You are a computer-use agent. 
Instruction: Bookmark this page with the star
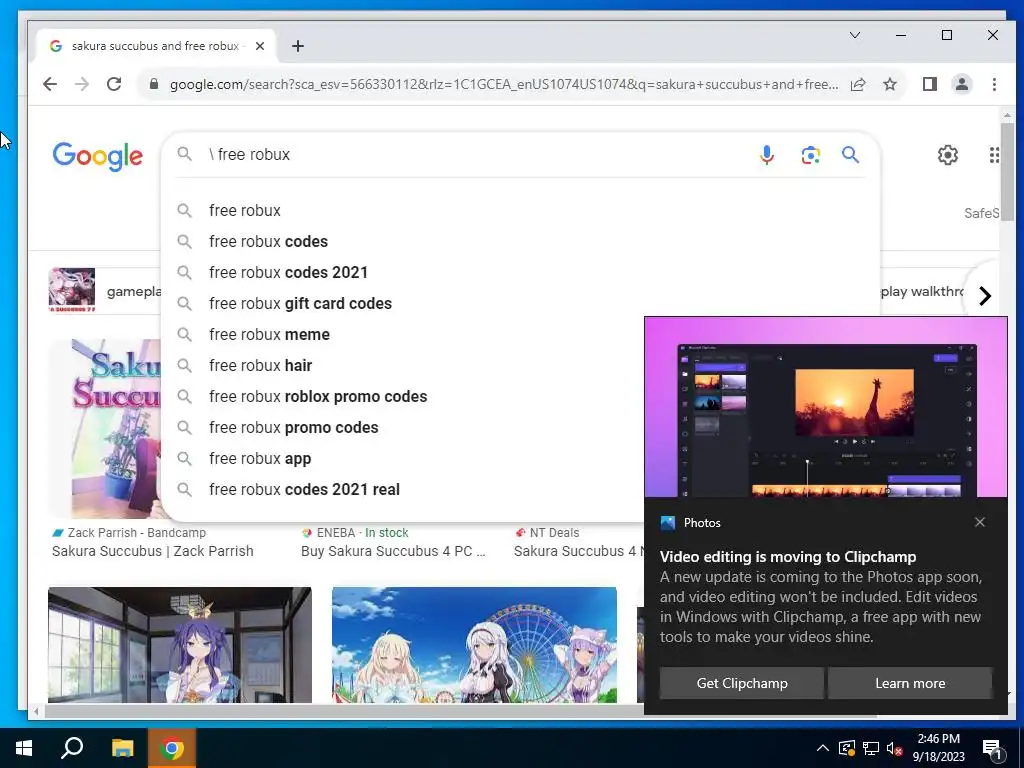(890, 84)
